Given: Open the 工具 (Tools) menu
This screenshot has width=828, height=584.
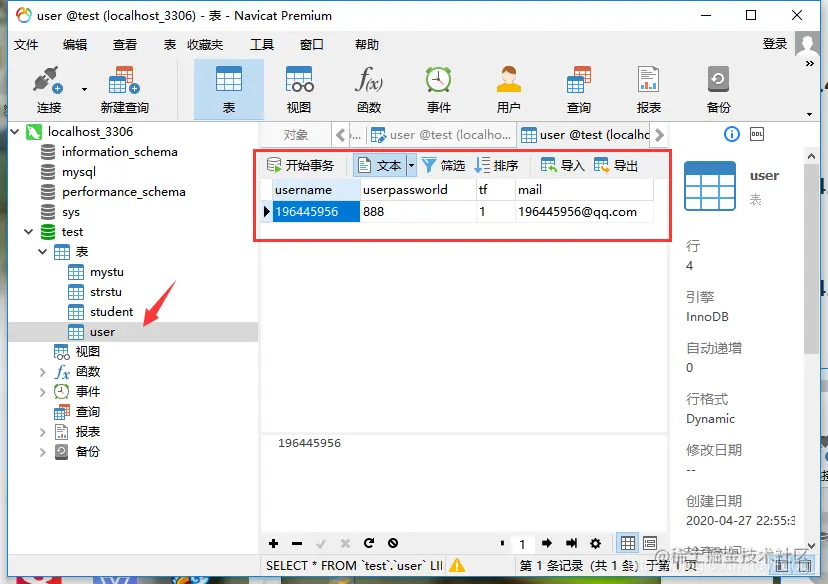Looking at the screenshot, I should 263,43.
